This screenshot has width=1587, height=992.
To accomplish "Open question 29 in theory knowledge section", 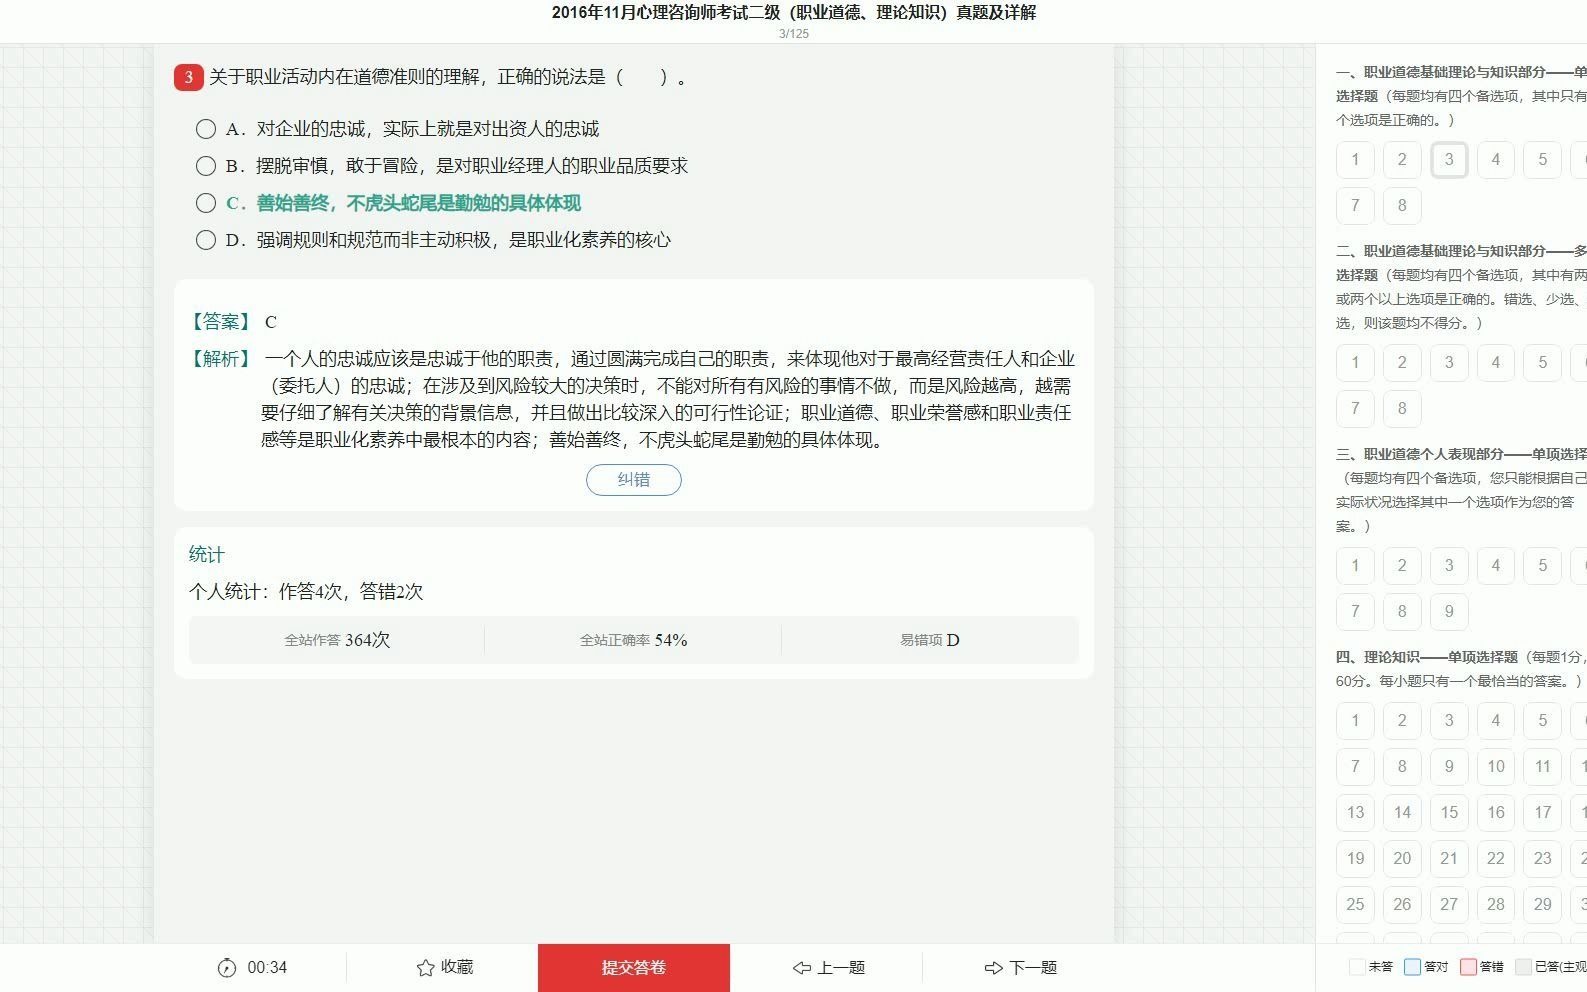I will (1543, 904).
